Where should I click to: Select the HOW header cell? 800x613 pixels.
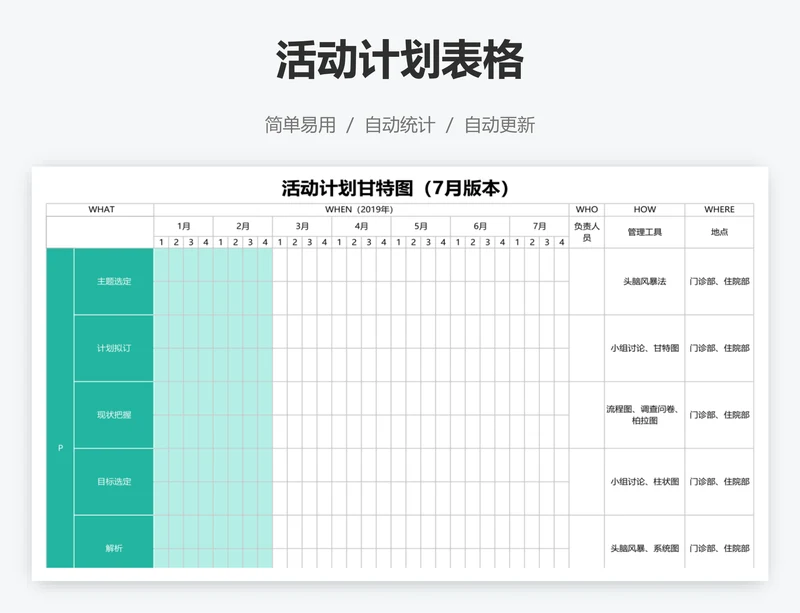click(645, 210)
